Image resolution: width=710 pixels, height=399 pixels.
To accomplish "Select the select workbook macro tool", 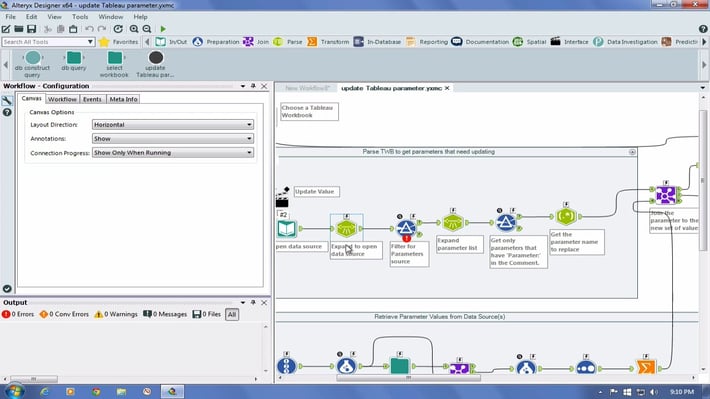I will 115,64.
